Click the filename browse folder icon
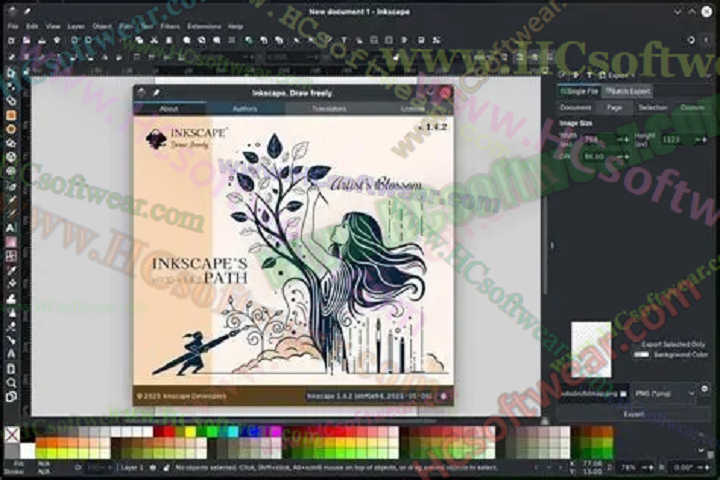Screen dimensions: 720x480 [623, 394]
